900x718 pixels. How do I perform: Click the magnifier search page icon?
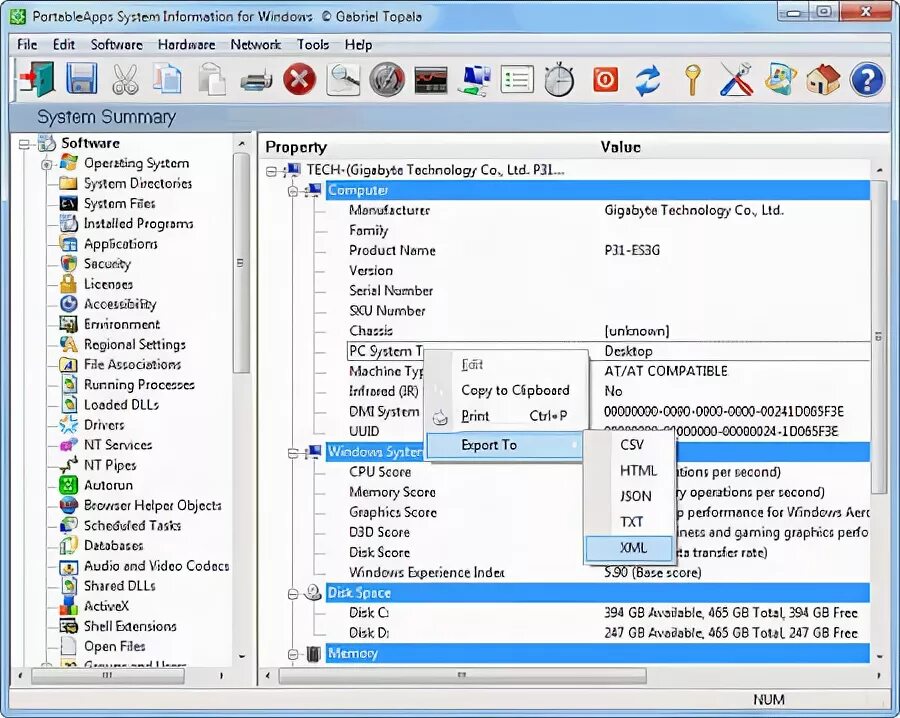click(343, 79)
